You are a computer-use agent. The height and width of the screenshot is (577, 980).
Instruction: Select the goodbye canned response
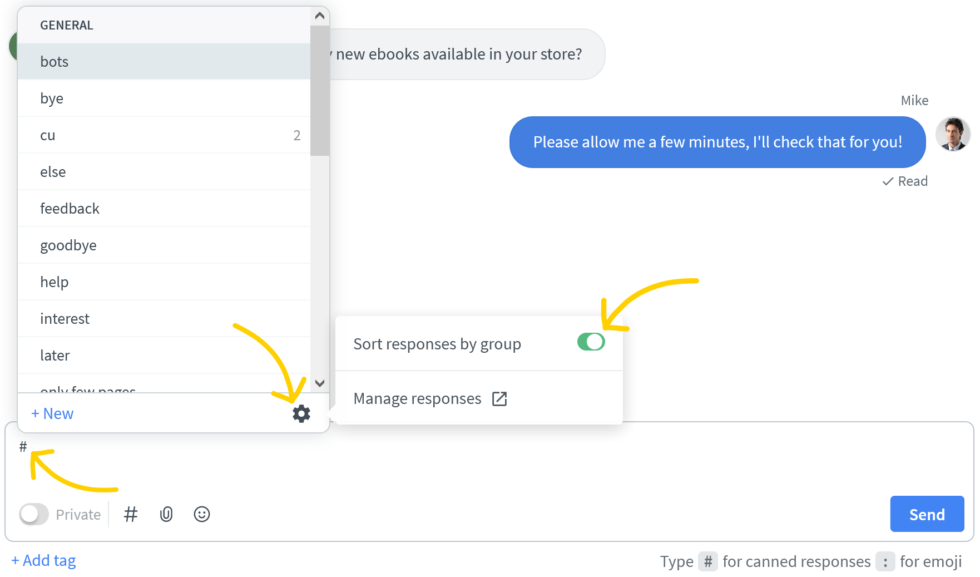[67, 245]
